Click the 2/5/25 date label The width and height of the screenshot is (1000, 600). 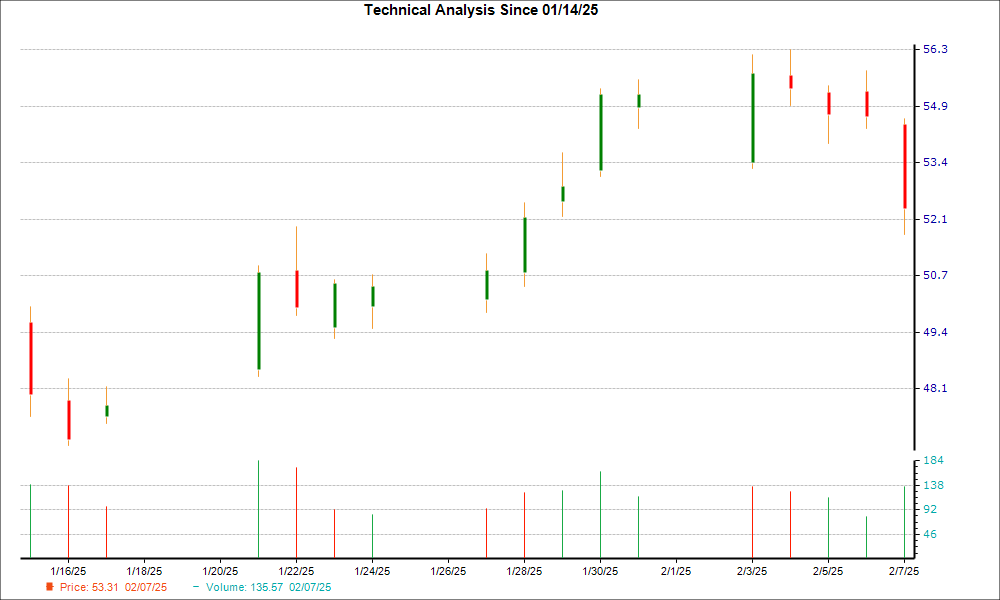(828, 571)
